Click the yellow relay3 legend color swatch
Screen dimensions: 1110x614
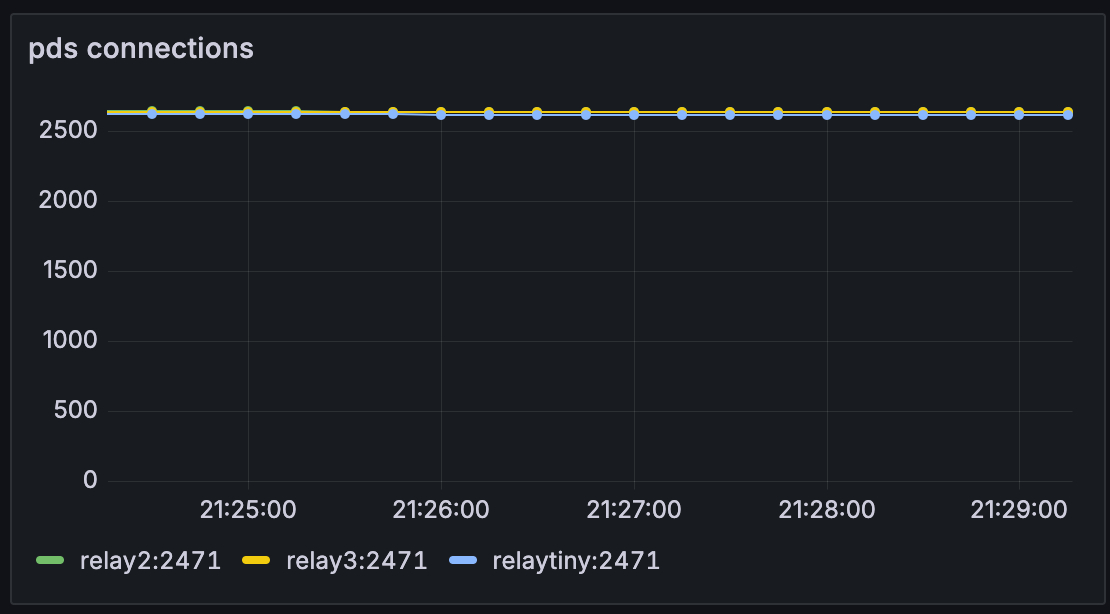[x=257, y=561]
